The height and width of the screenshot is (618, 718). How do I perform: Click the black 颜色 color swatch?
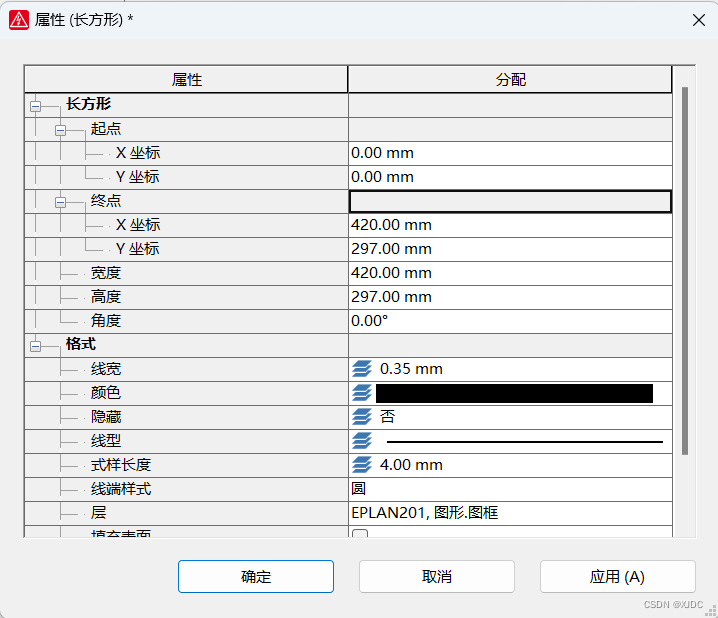click(514, 393)
